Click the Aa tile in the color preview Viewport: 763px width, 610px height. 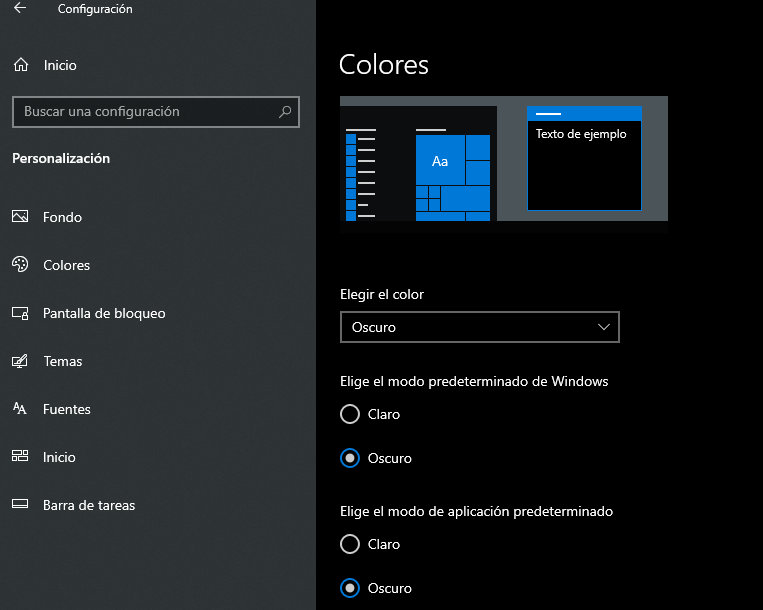pos(440,161)
